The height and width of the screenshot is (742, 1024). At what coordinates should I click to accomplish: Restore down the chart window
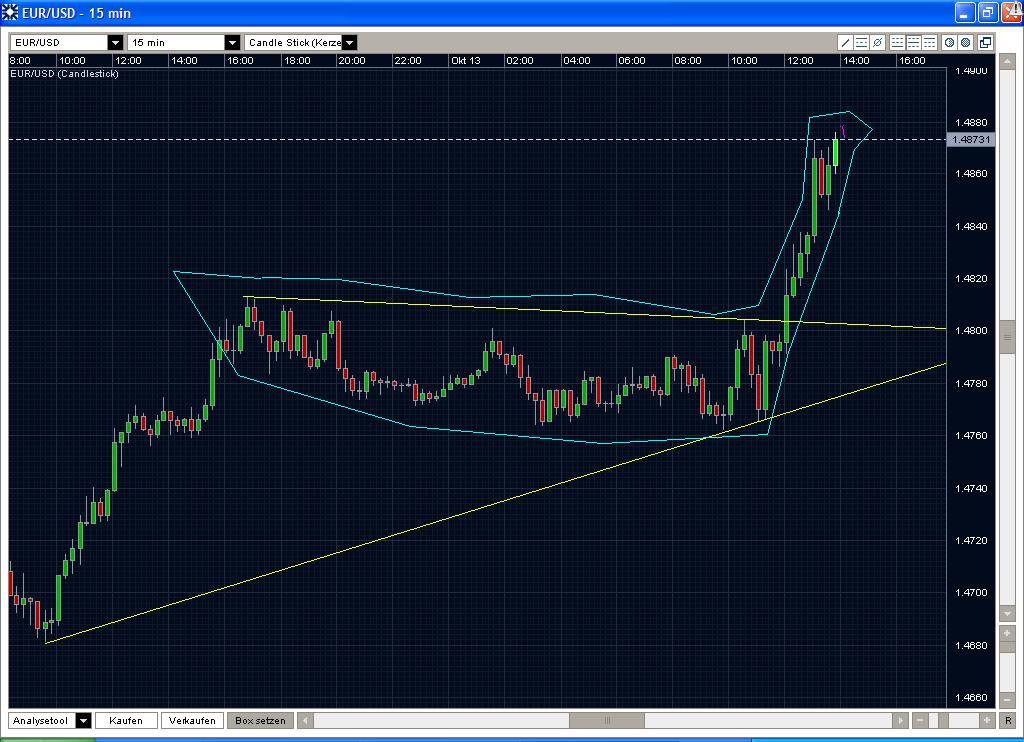tap(988, 12)
